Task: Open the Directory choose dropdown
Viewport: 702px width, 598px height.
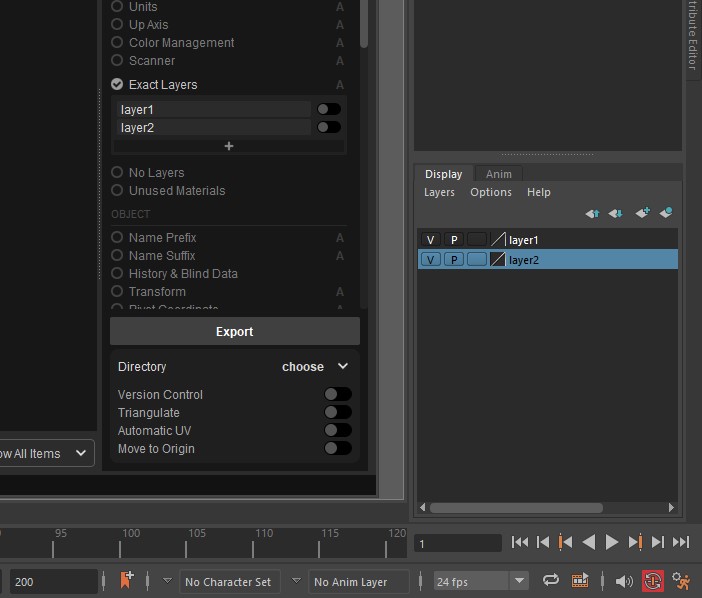Action: click(315, 367)
